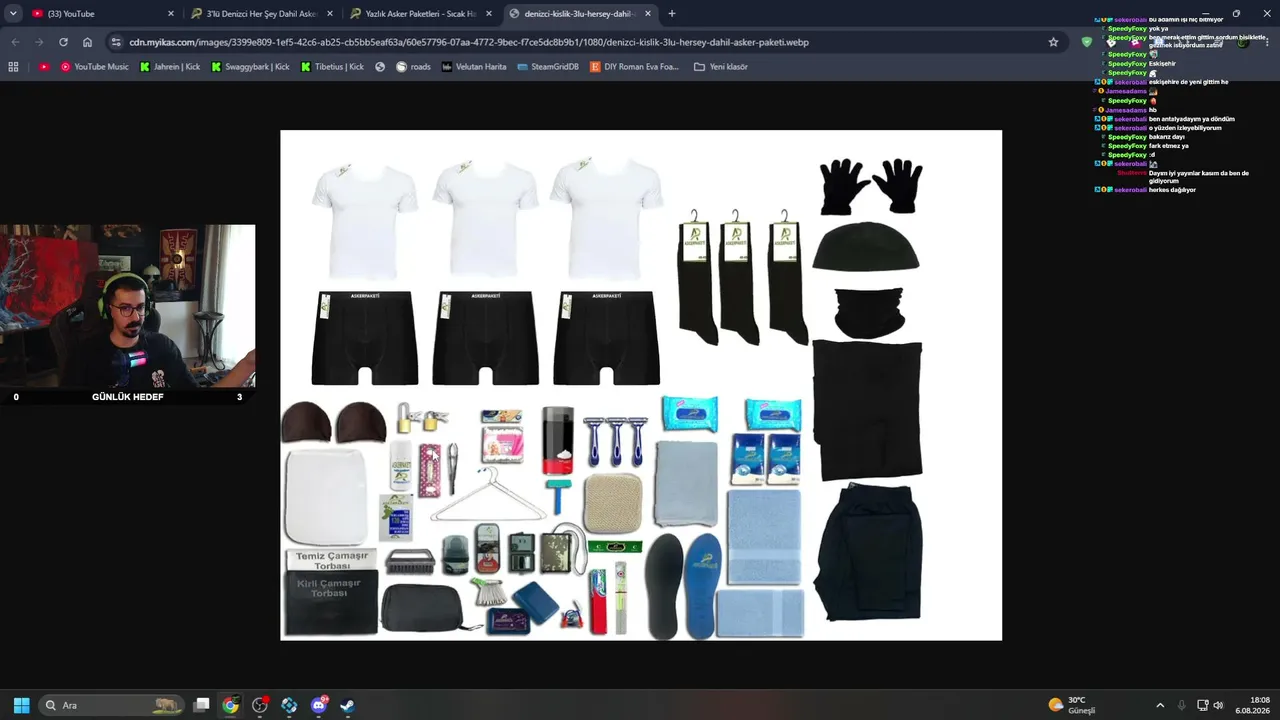The width and height of the screenshot is (1280, 720).
Task: Open the green shield extension
Action: (1087, 42)
